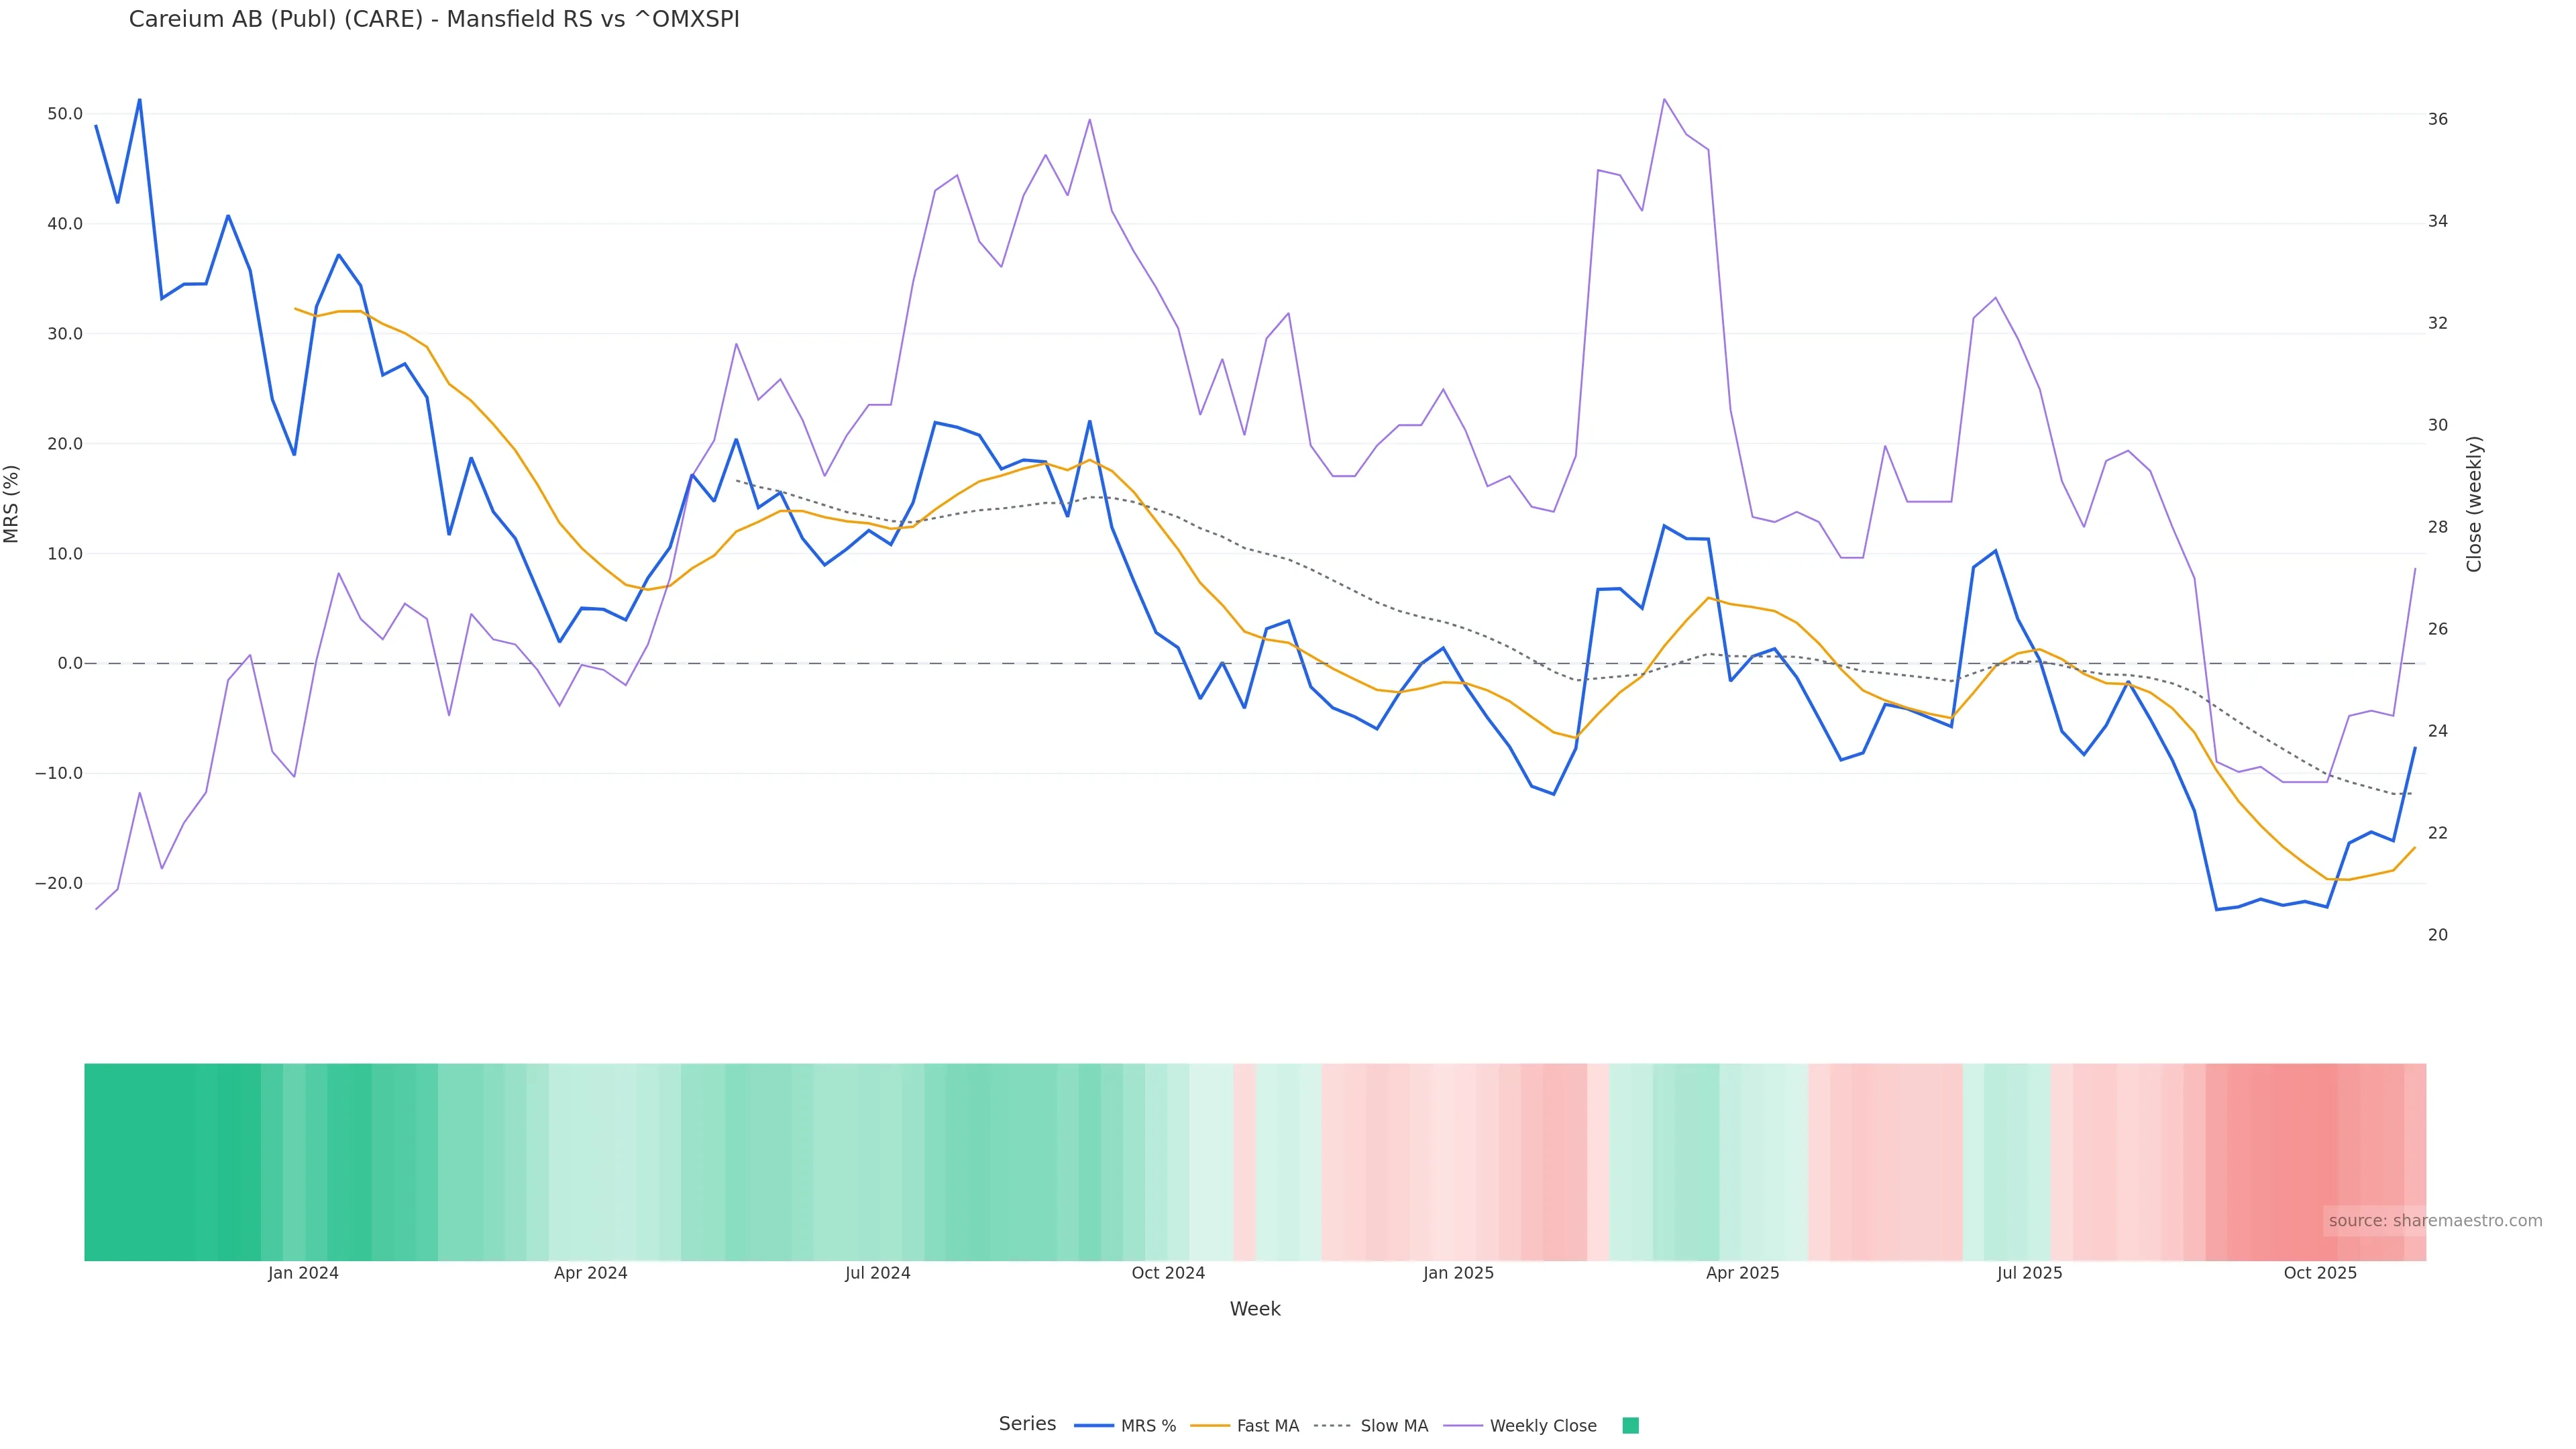Click the 50.0 MRS axis tick
The height and width of the screenshot is (1449, 2576).
click(65, 114)
